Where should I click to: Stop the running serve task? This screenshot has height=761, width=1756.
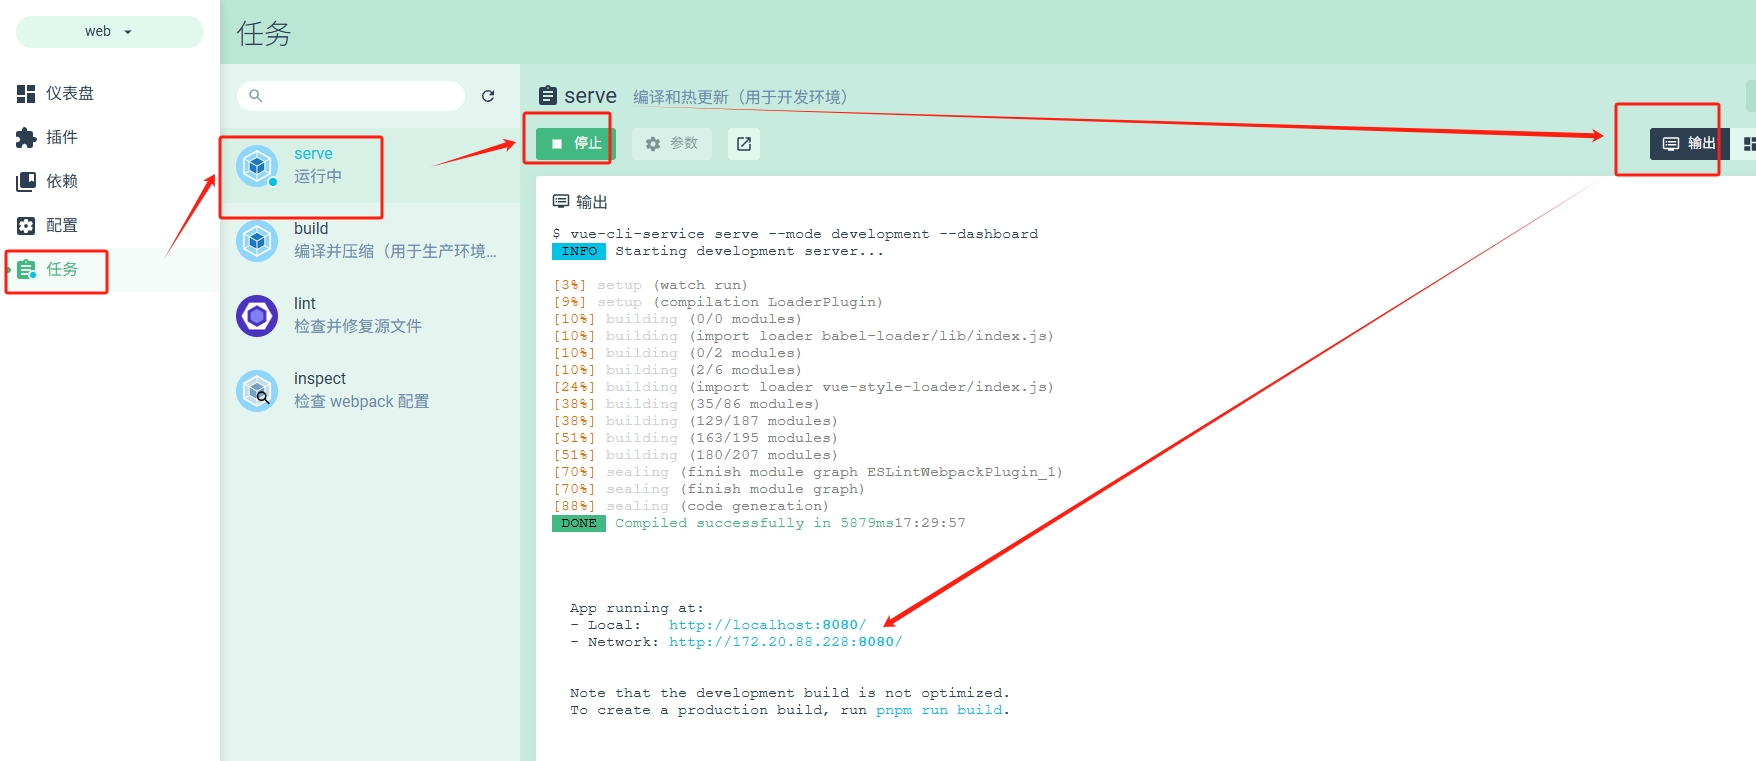(576, 144)
